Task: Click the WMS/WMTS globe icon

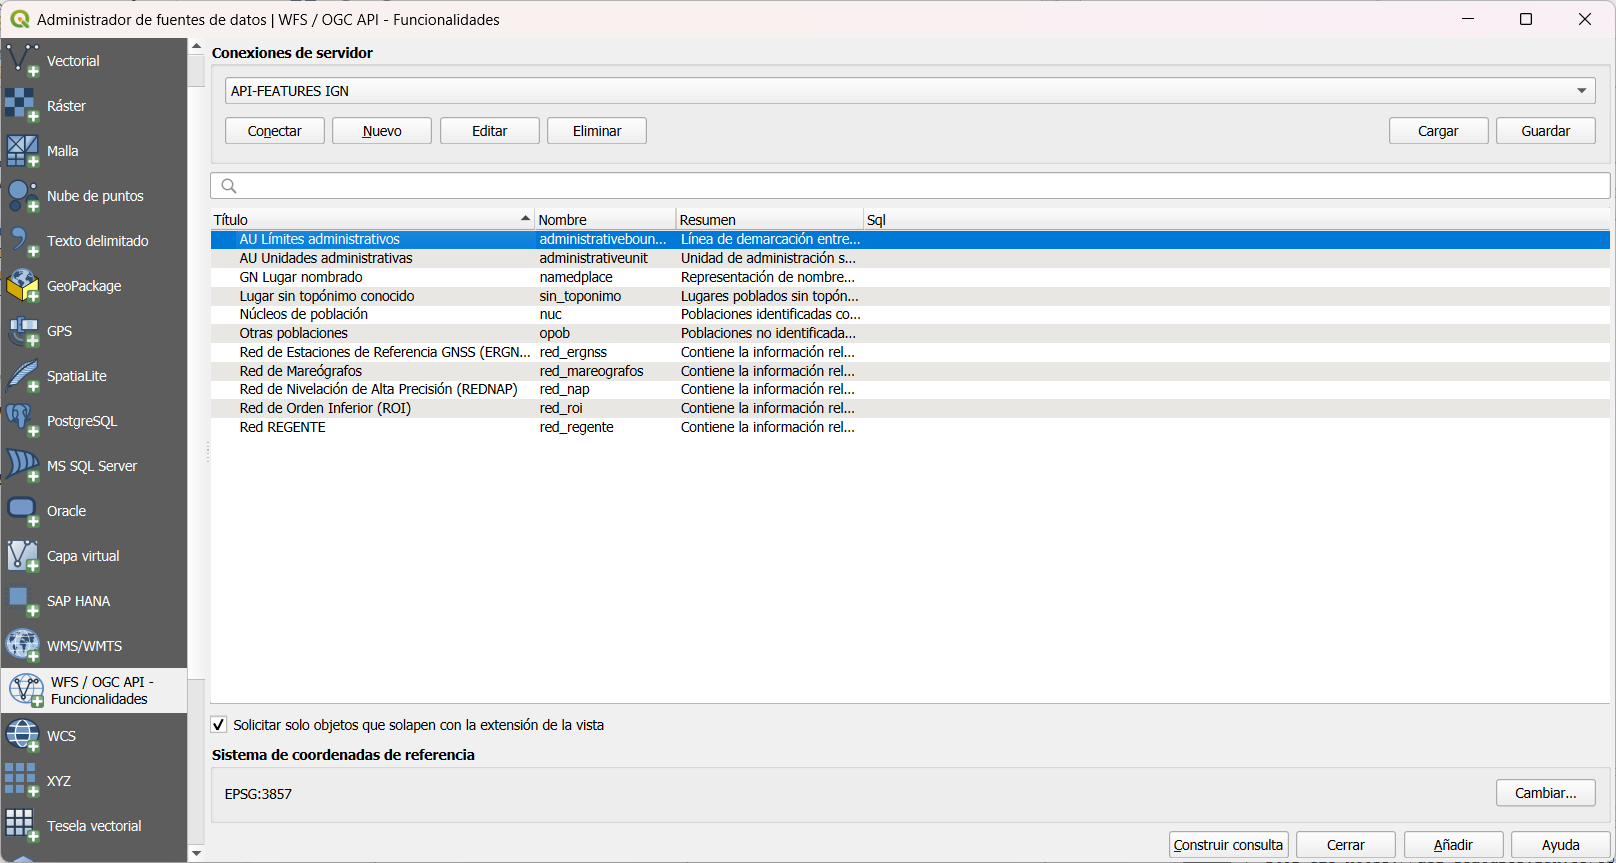Action: click(x=22, y=646)
